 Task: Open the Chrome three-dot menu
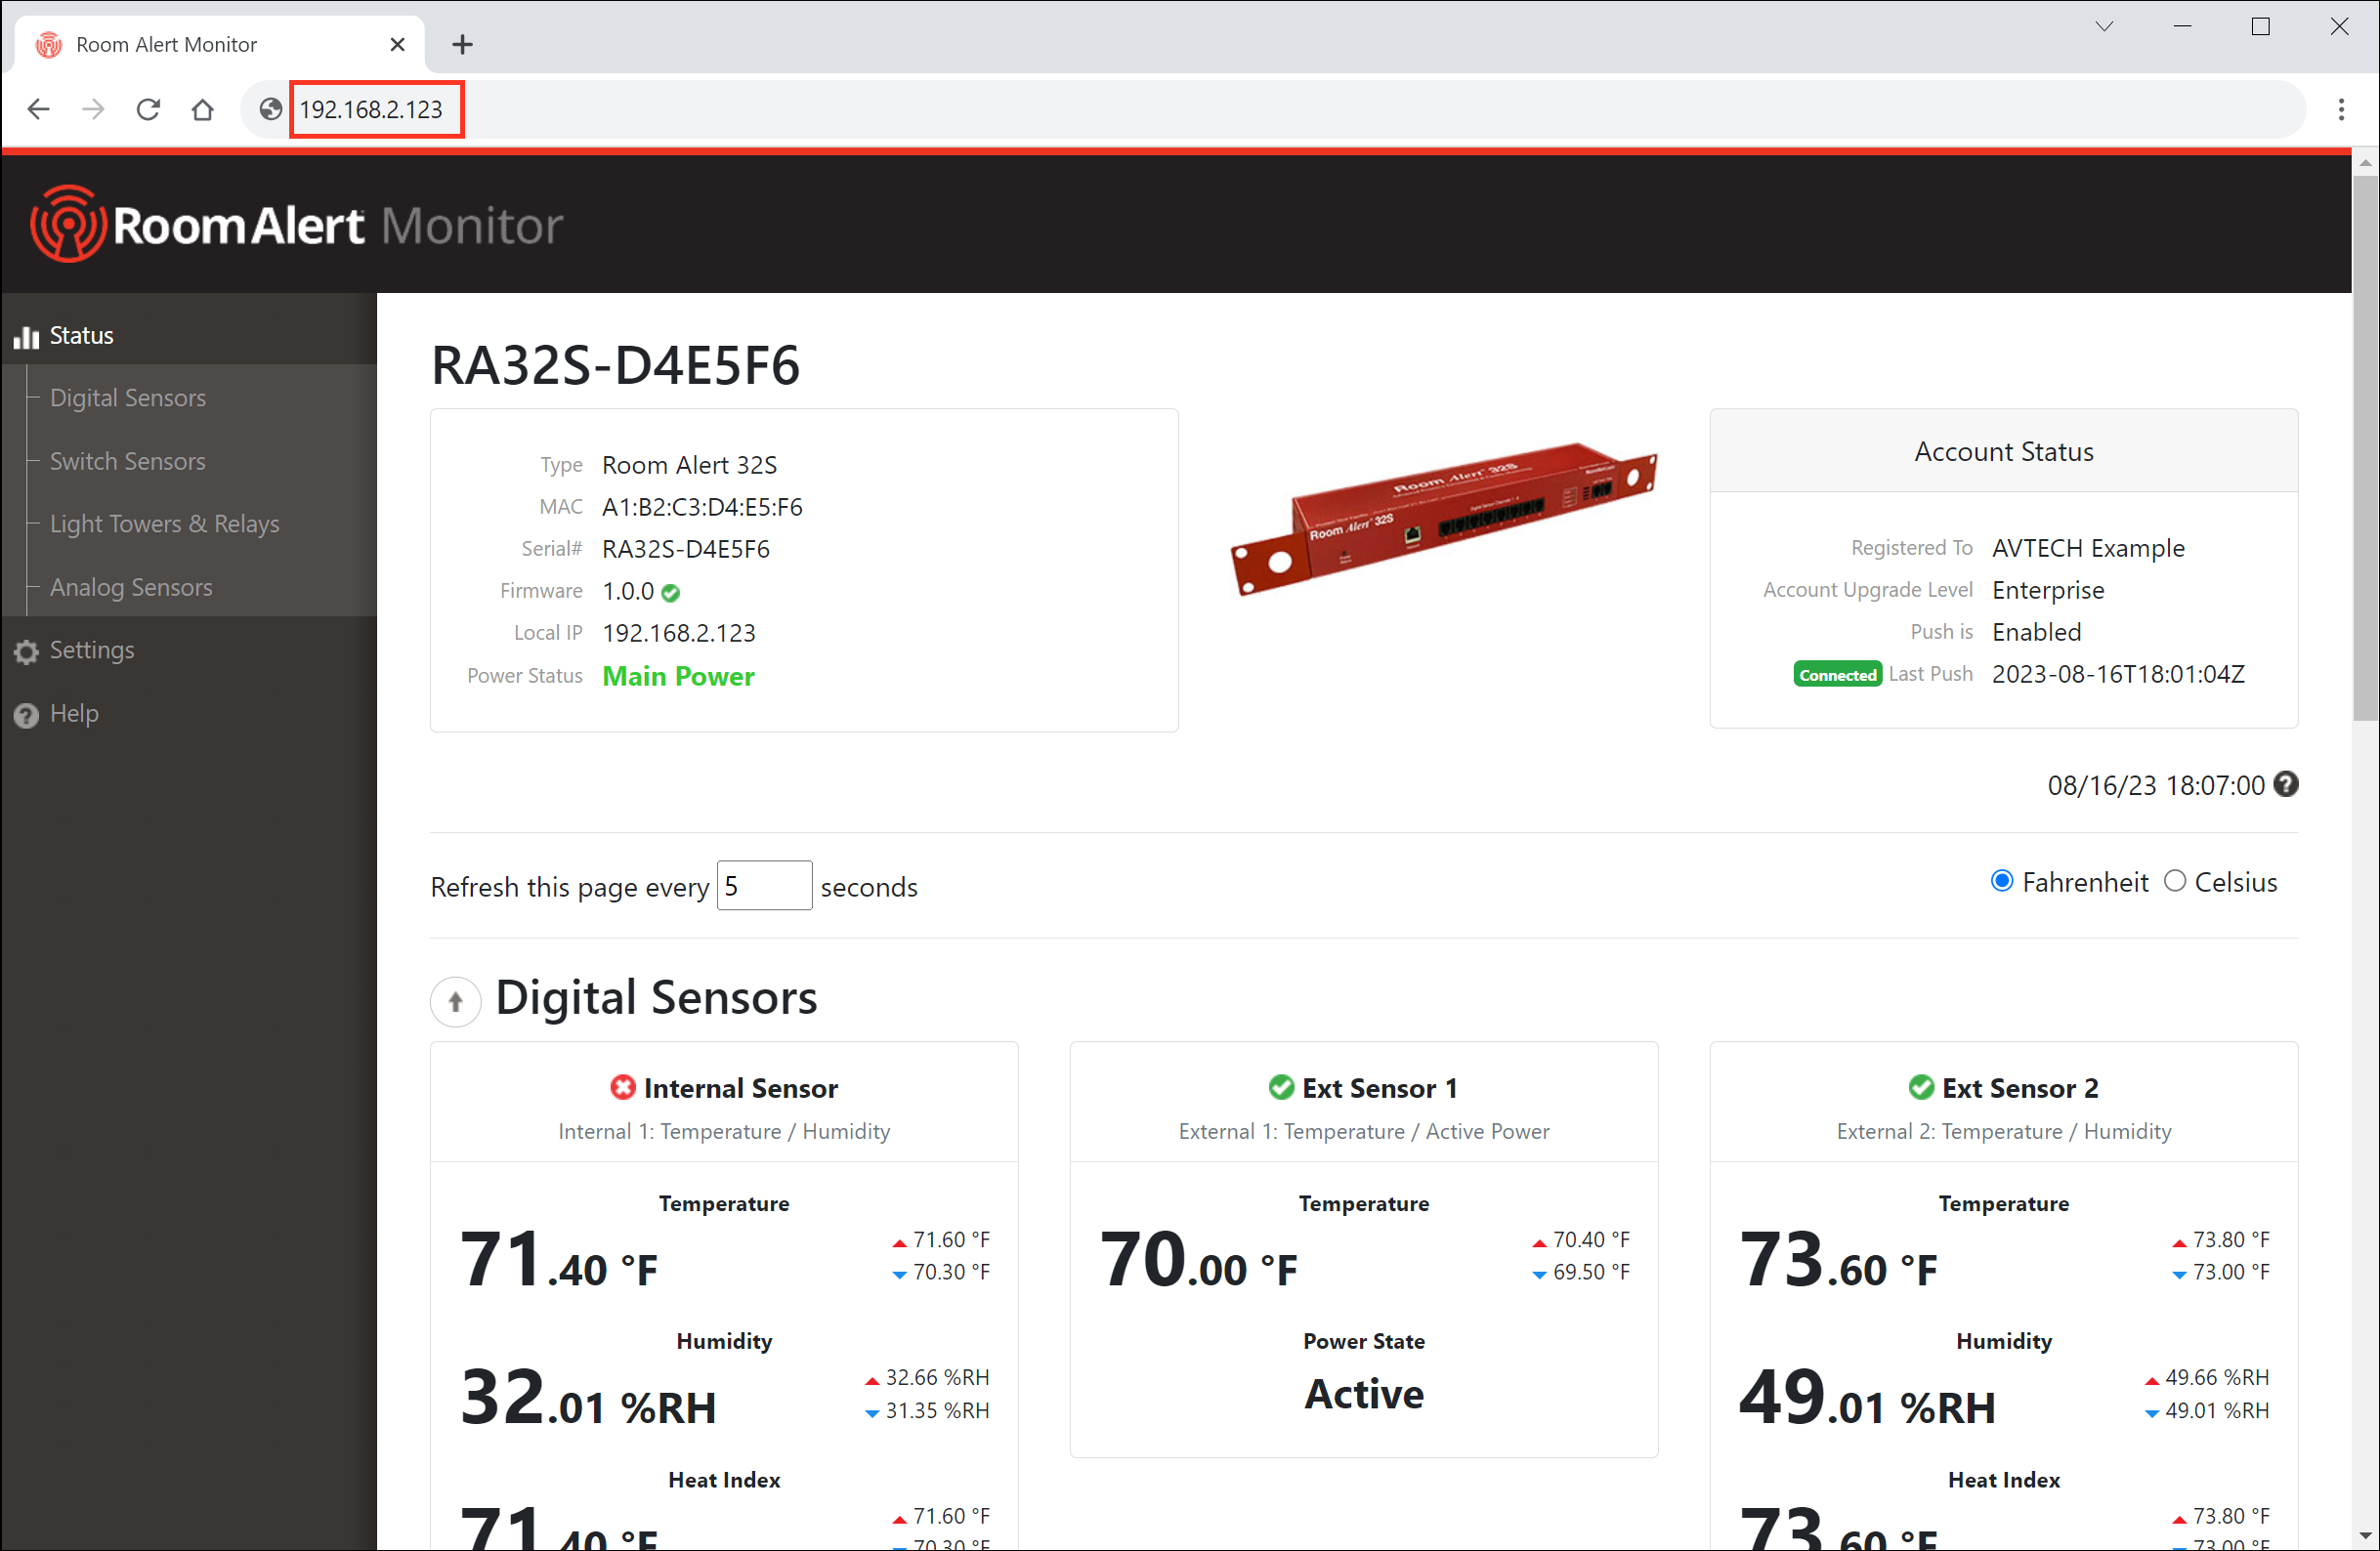click(x=2340, y=109)
